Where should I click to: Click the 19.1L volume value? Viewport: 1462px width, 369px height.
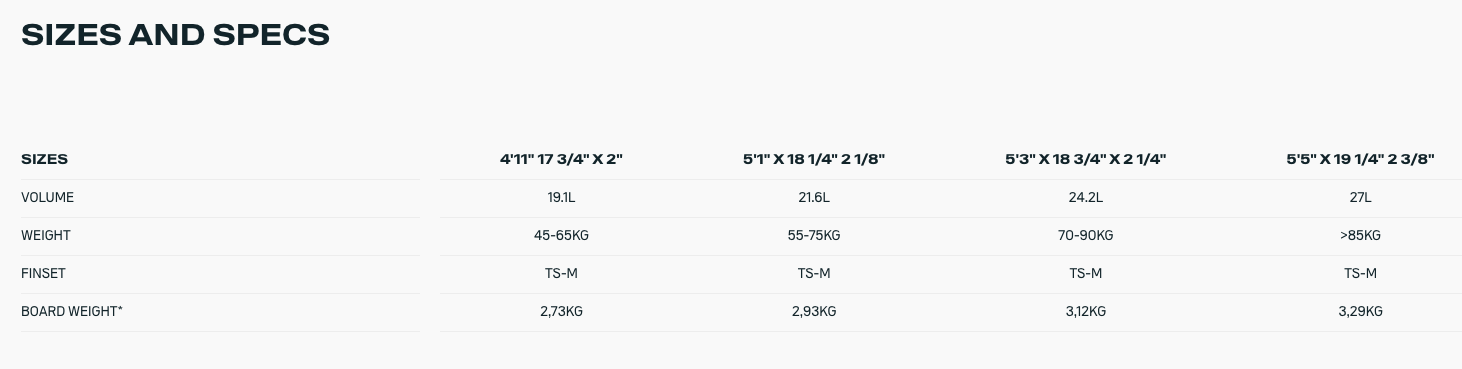(561, 197)
